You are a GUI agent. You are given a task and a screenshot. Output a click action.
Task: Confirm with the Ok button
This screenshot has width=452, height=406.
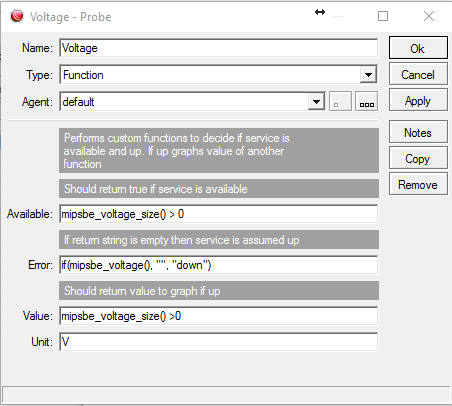[418, 48]
